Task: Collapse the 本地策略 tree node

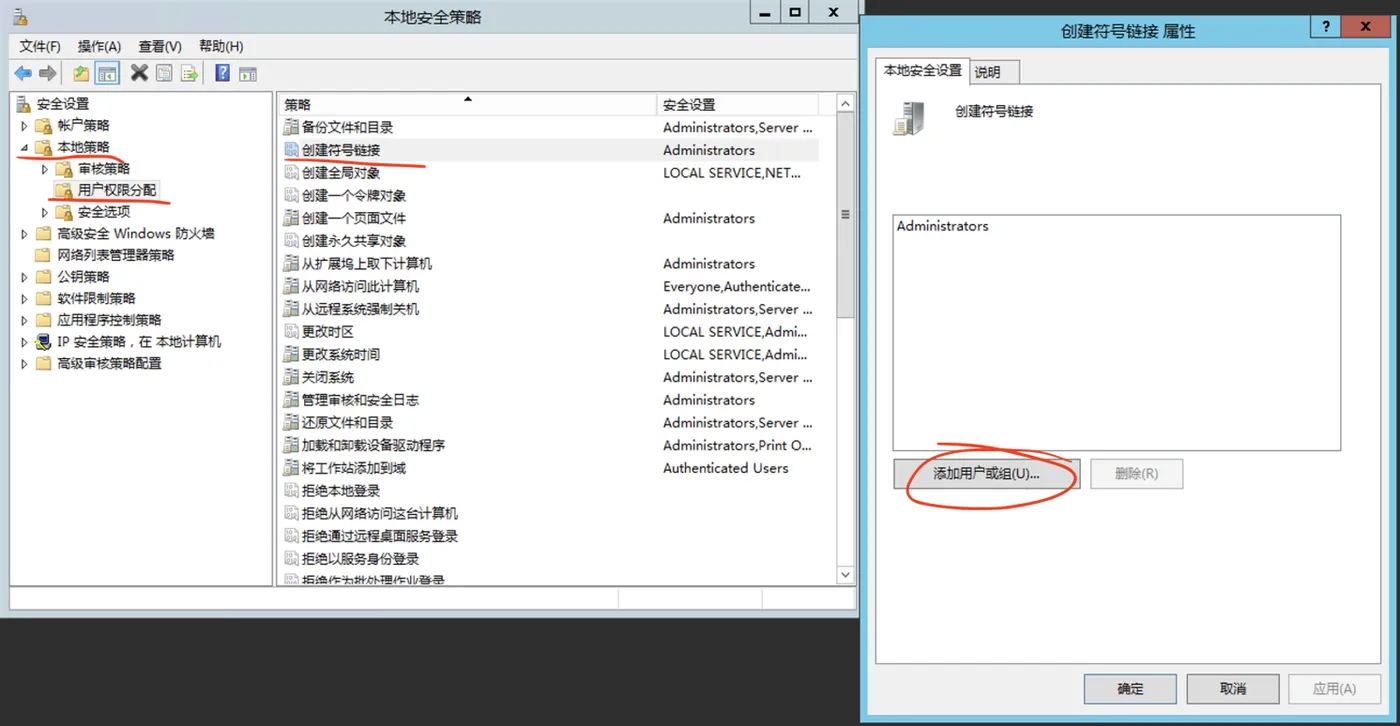Action: 25,148
